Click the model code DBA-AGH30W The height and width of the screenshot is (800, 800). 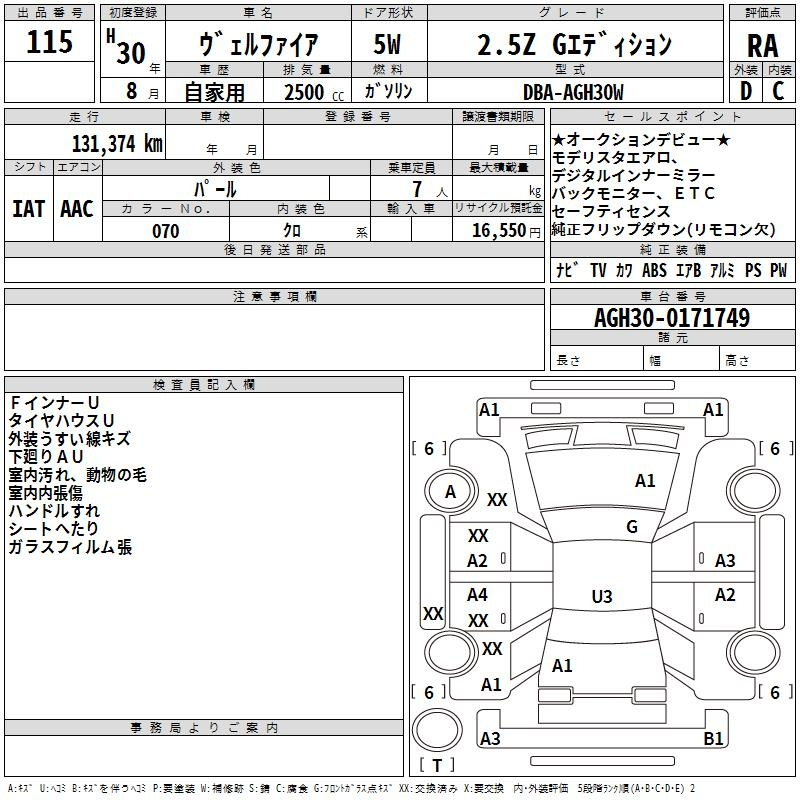coord(572,91)
